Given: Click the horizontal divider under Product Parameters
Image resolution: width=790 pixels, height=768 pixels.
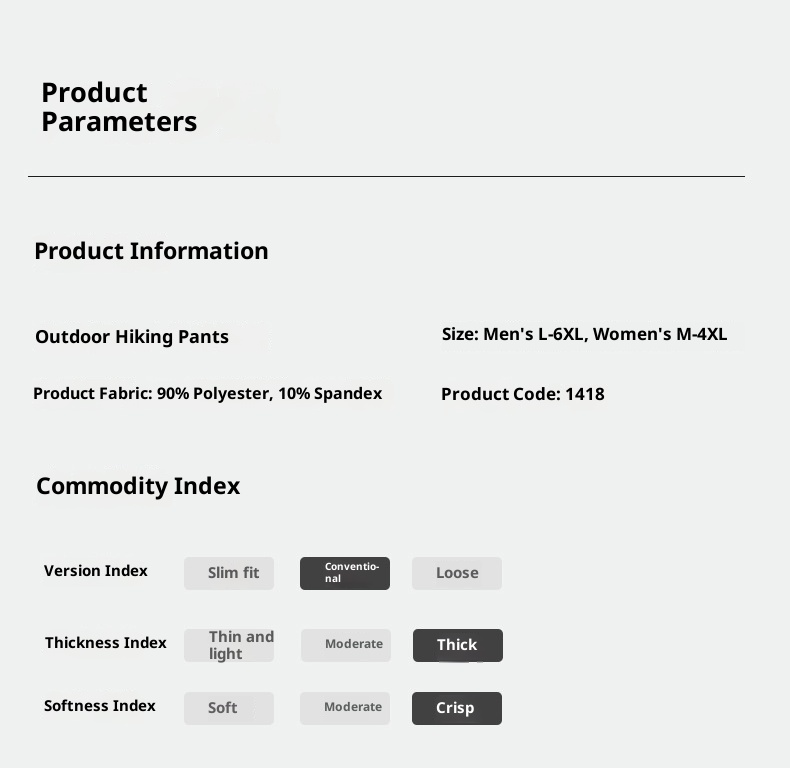Looking at the screenshot, I should (386, 177).
